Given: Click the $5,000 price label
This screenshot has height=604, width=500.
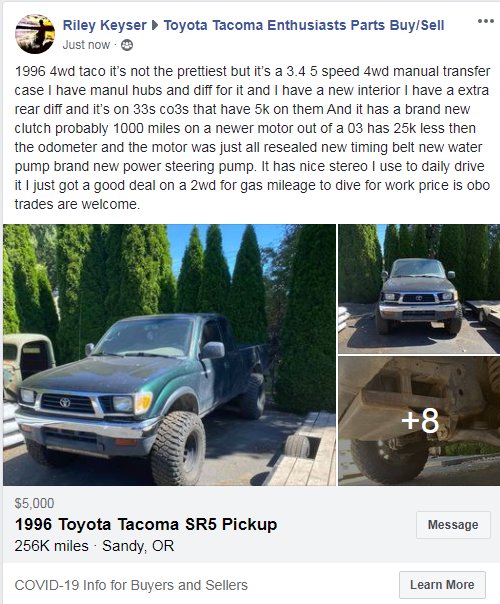Looking at the screenshot, I should (x=34, y=503).
